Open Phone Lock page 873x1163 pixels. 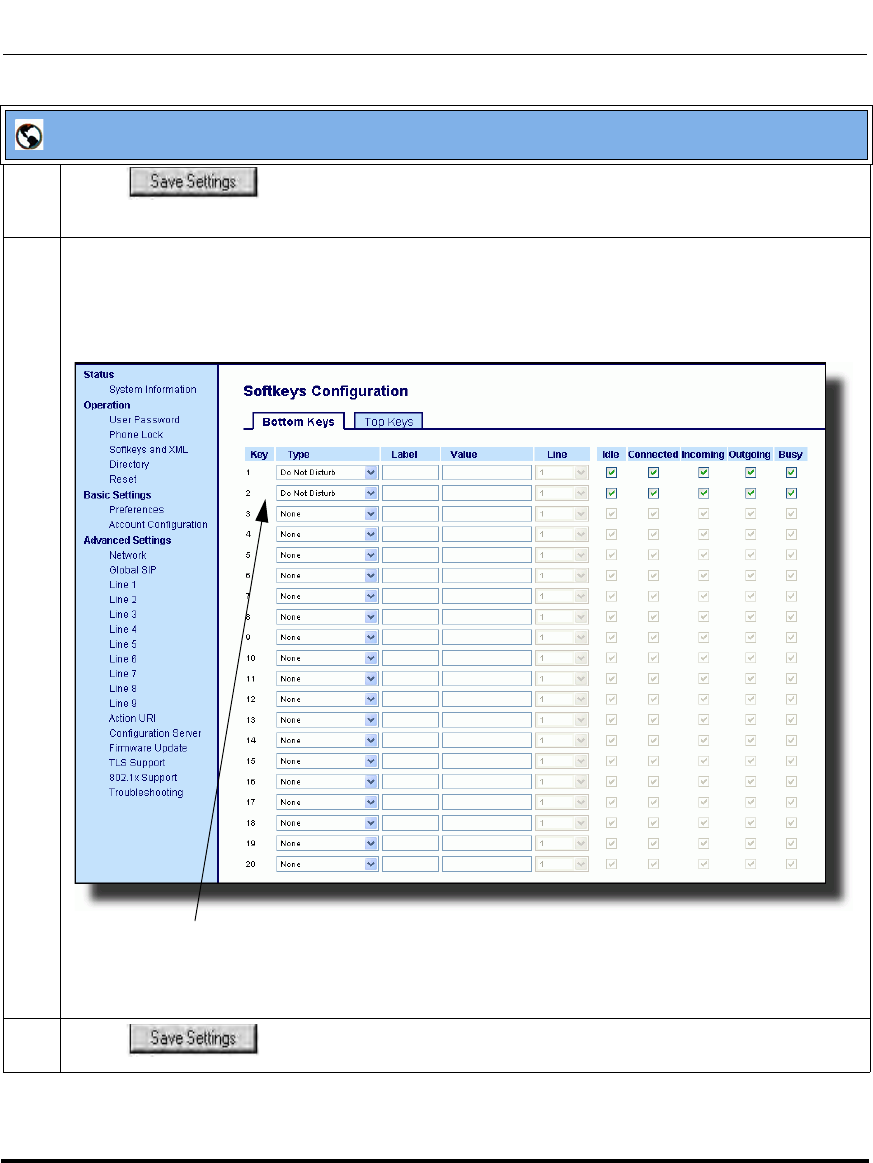point(136,435)
